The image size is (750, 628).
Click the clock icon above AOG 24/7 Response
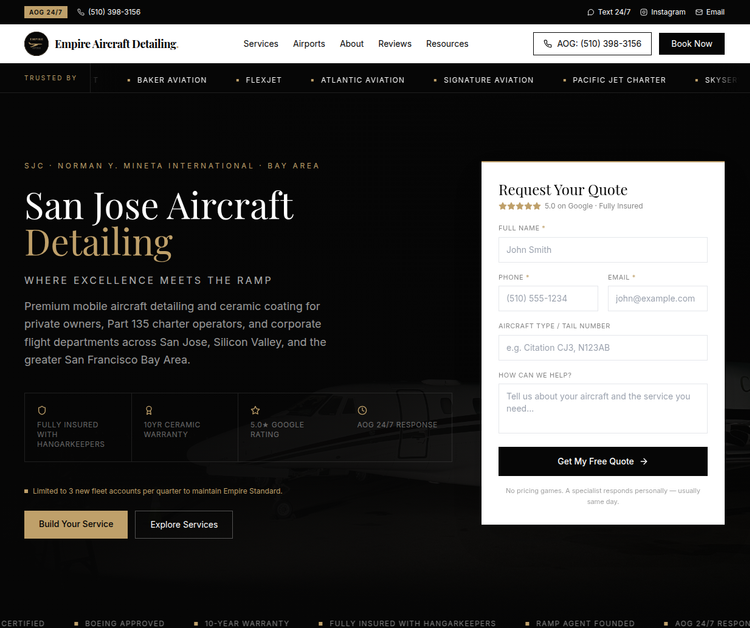362,410
